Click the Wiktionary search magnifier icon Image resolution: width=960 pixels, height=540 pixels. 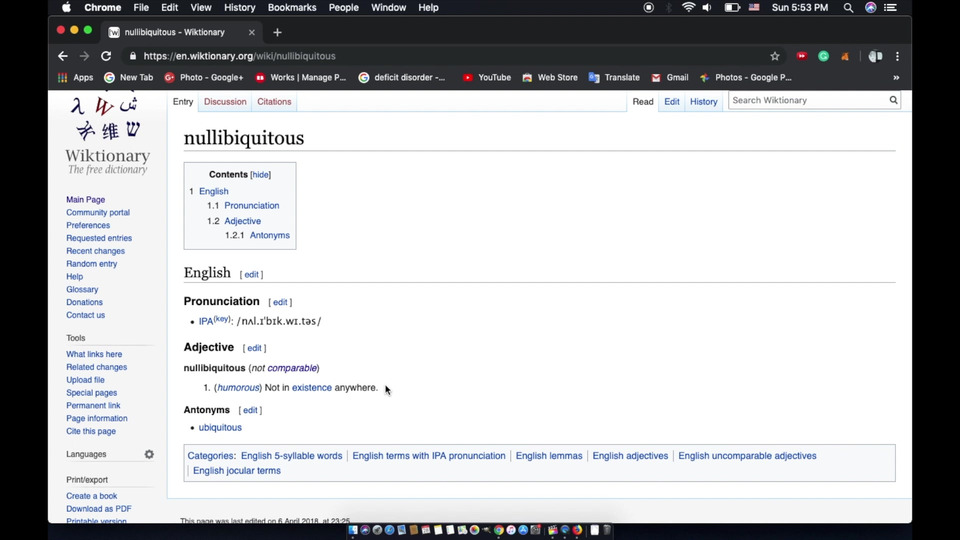coord(893,100)
